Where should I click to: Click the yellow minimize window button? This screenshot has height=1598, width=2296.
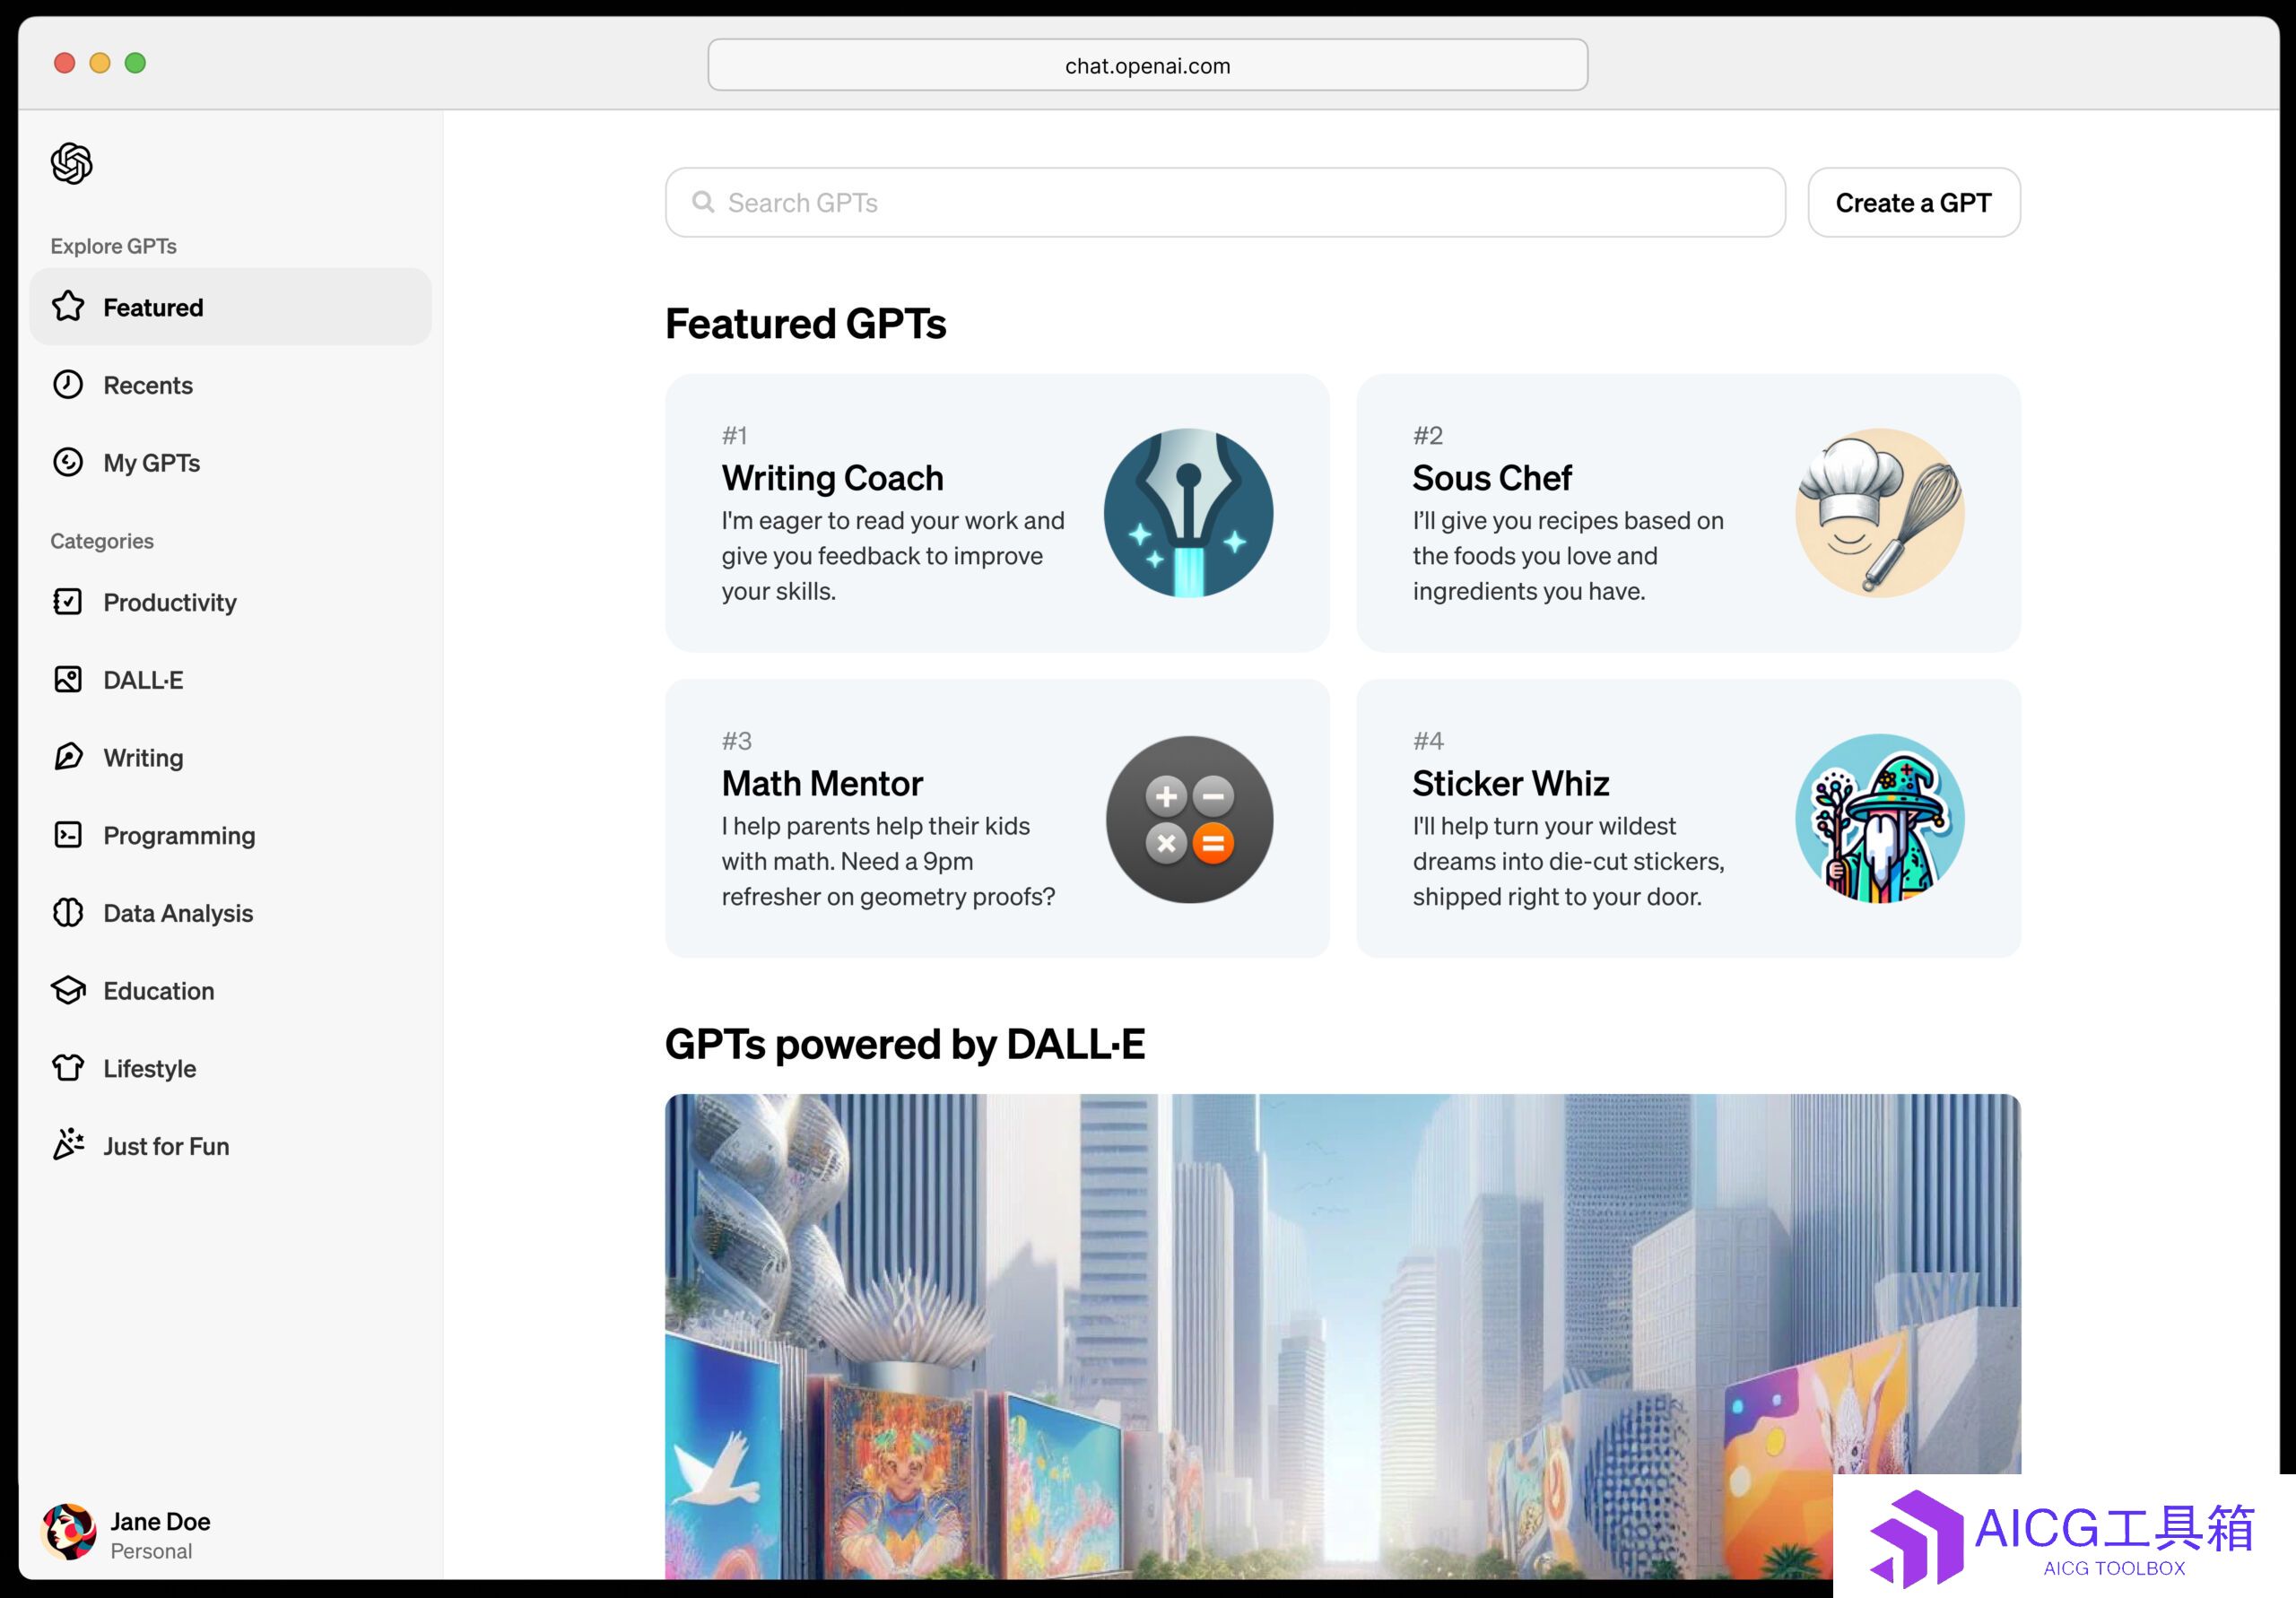point(100,63)
